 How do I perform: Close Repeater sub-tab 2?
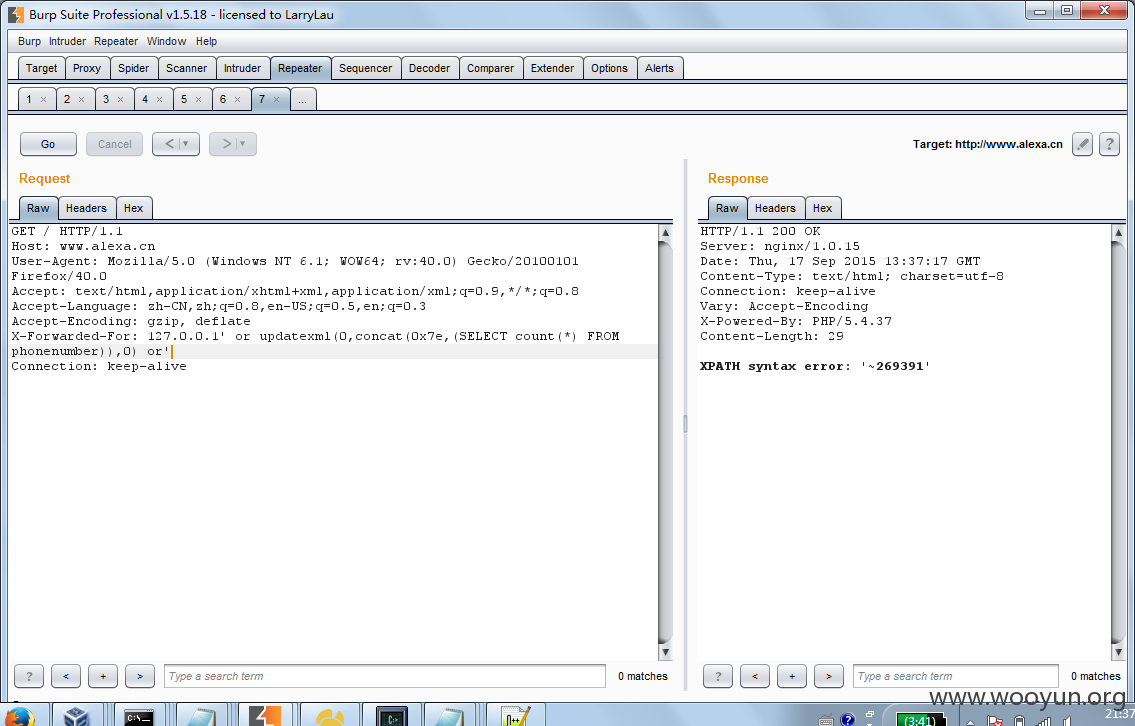coord(81,100)
